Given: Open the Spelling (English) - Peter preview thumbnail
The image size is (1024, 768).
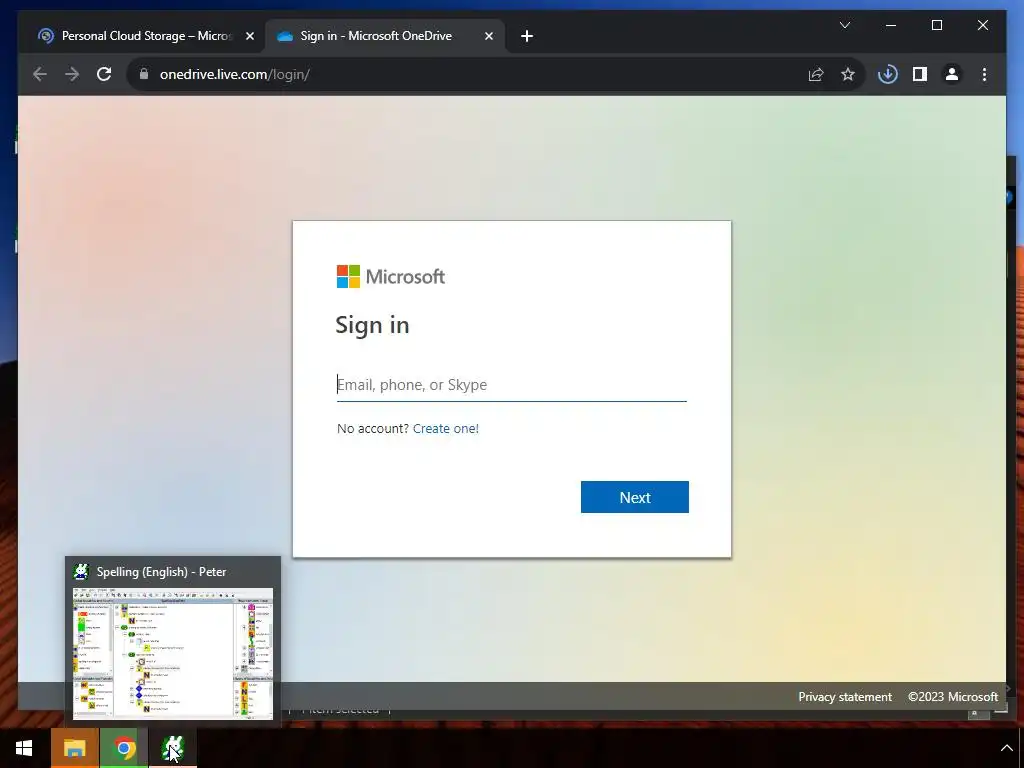Looking at the screenshot, I should [173, 653].
